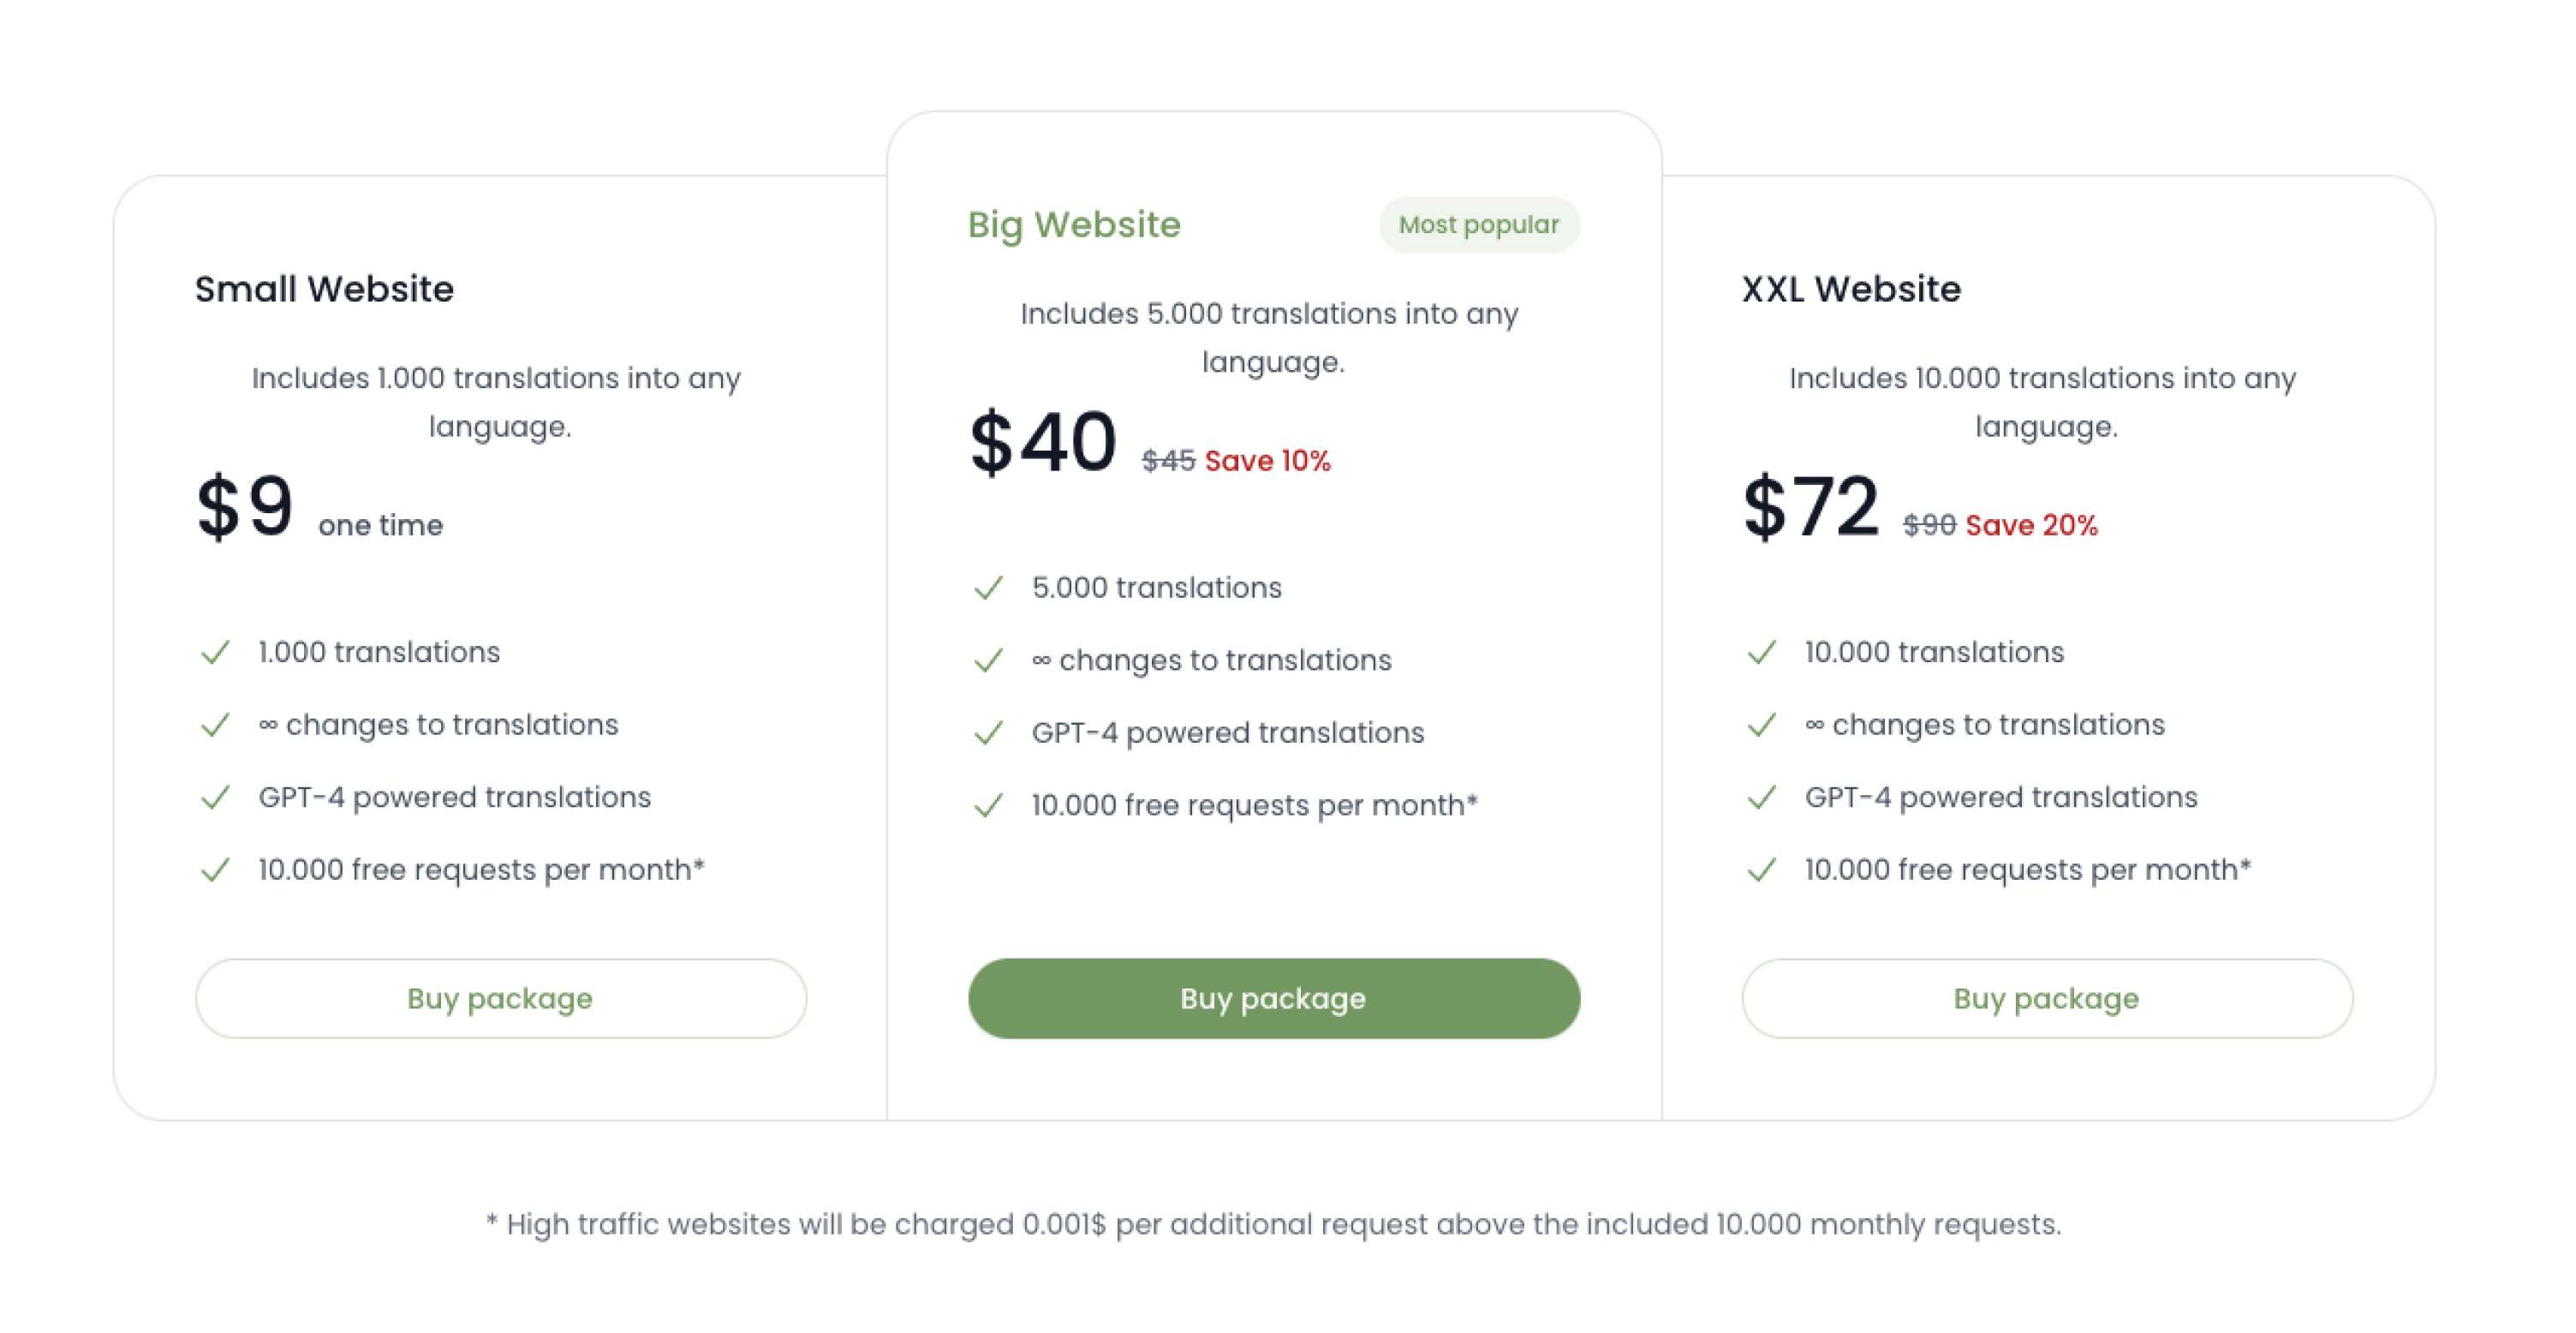Click checkmark beside 10.000 translations
This screenshot has height=1333, width=2576.
coord(1762,652)
